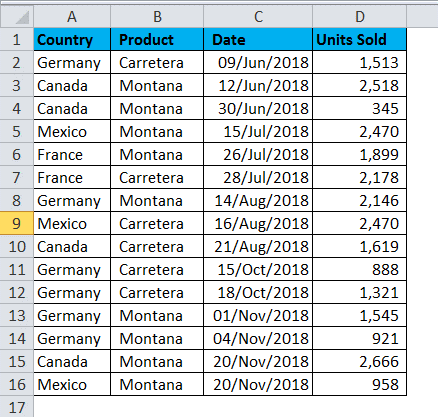Click Carretera cell in row 10

157,247
